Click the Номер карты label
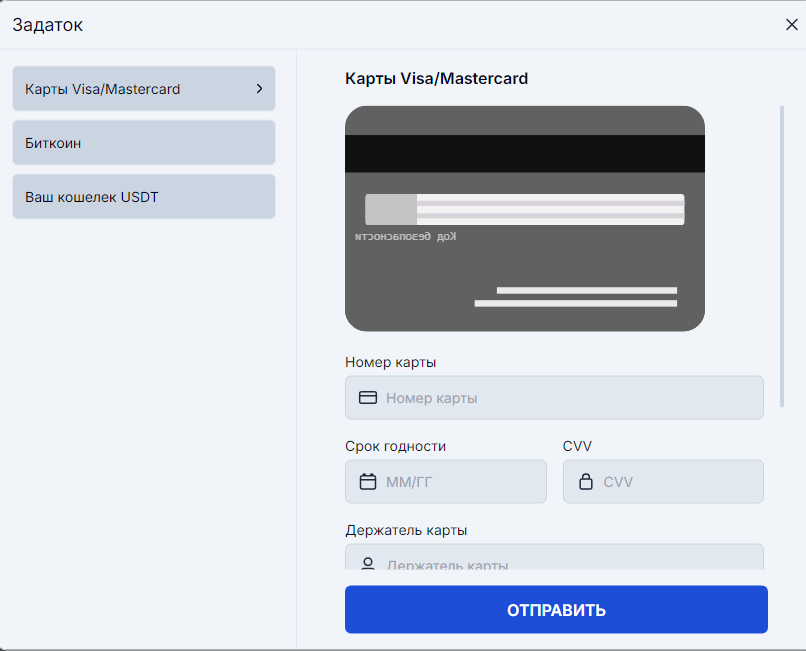 coord(391,362)
